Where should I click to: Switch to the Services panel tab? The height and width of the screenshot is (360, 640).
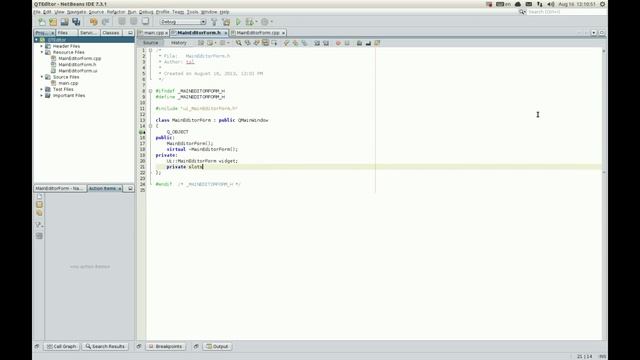88,33
